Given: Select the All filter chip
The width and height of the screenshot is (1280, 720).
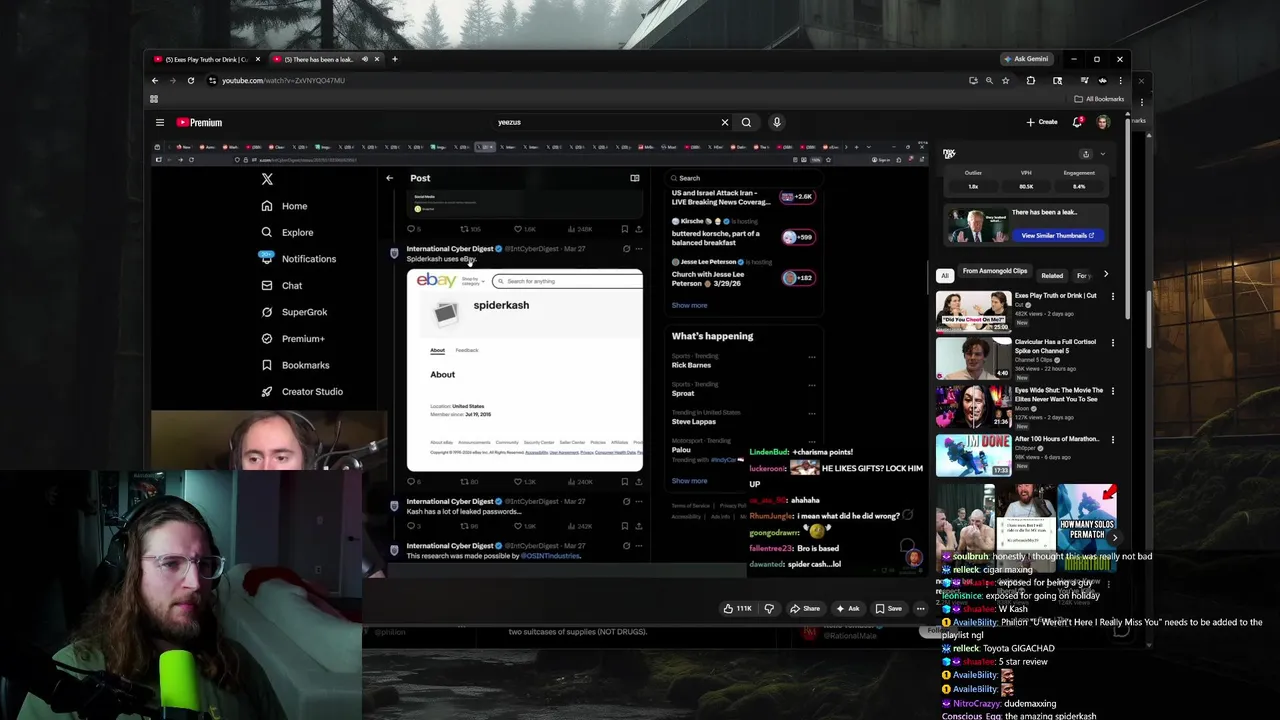Looking at the screenshot, I should pyautogui.click(x=944, y=275).
